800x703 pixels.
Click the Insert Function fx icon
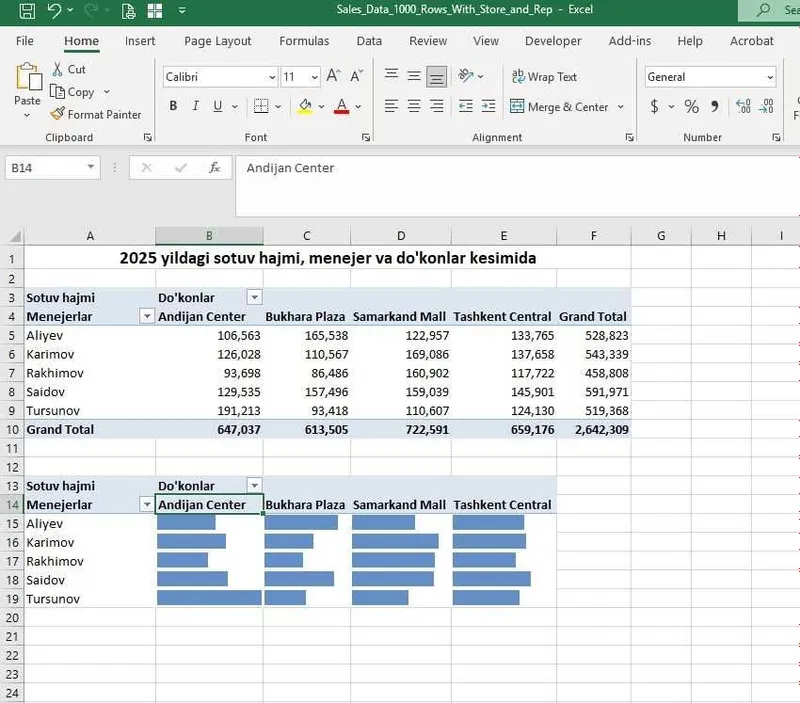[x=214, y=167]
